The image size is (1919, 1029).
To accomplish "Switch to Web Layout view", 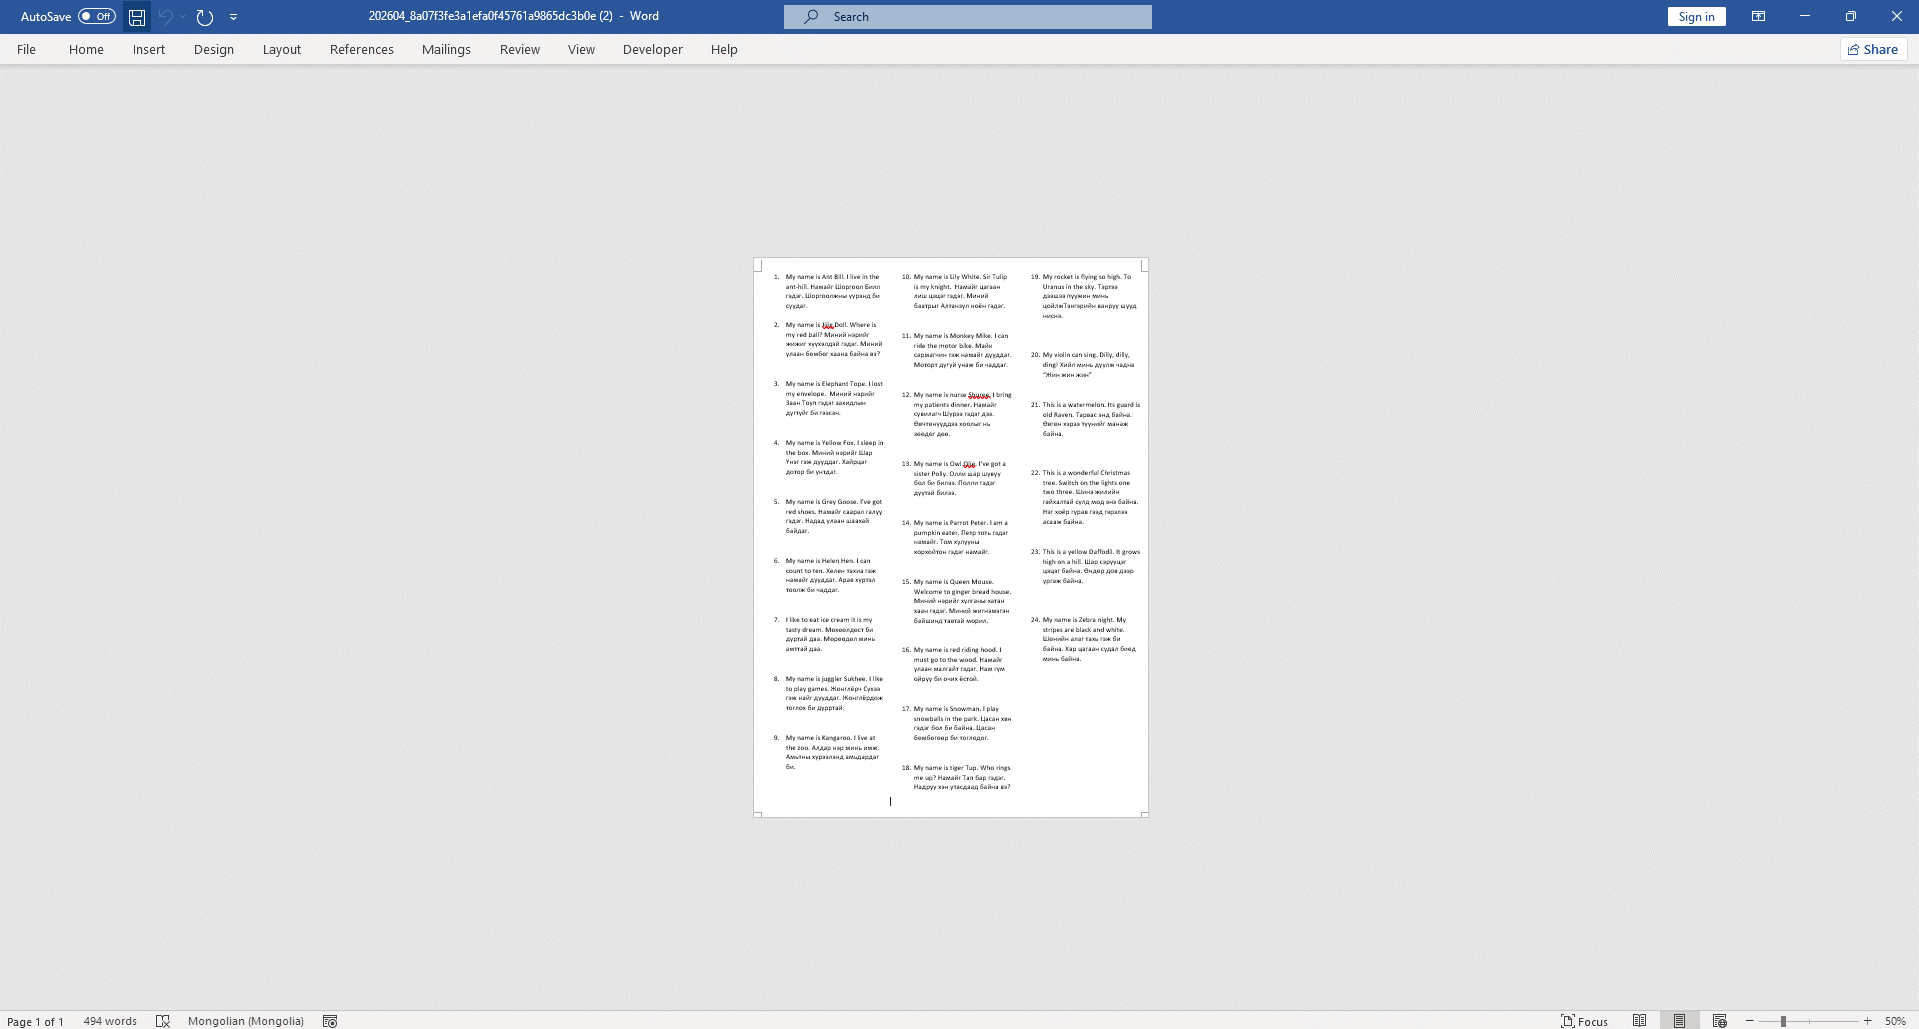I will 1719,1021.
